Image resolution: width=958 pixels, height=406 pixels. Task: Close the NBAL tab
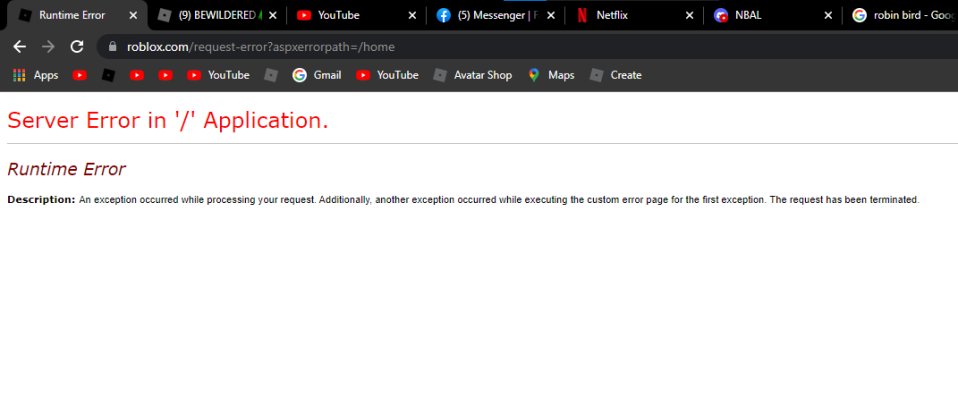(x=828, y=16)
